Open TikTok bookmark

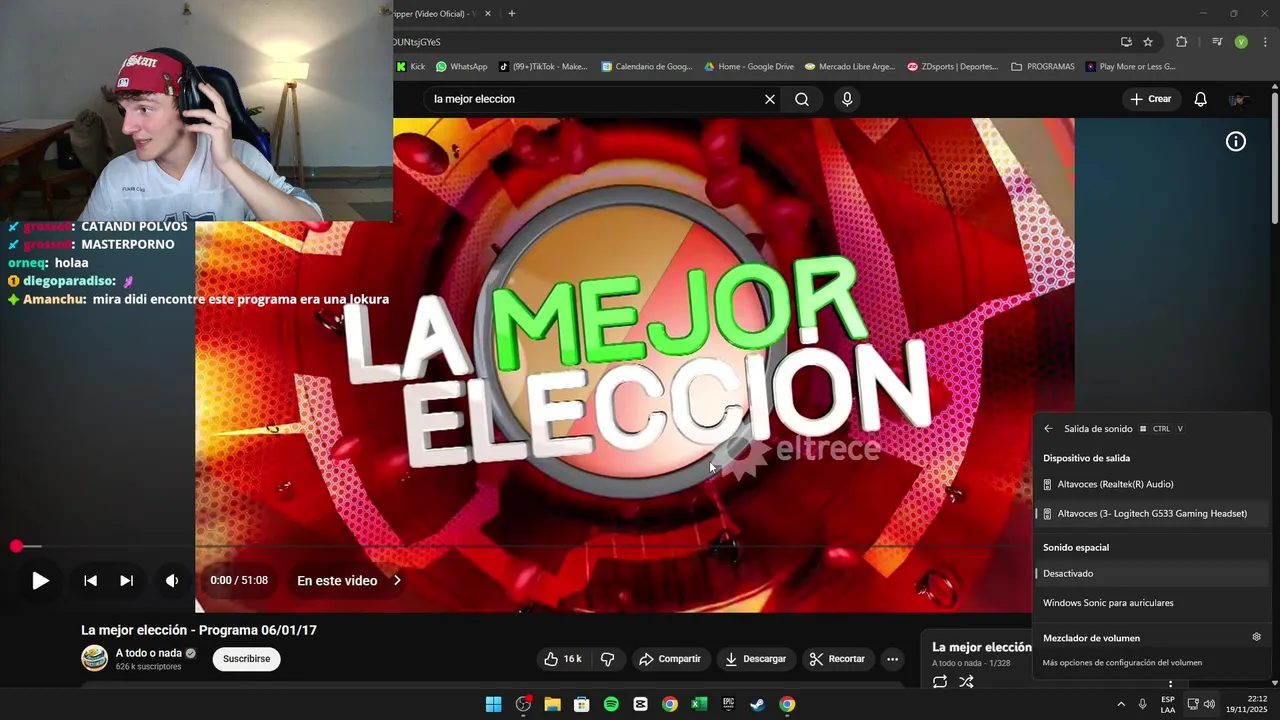pyautogui.click(x=543, y=67)
